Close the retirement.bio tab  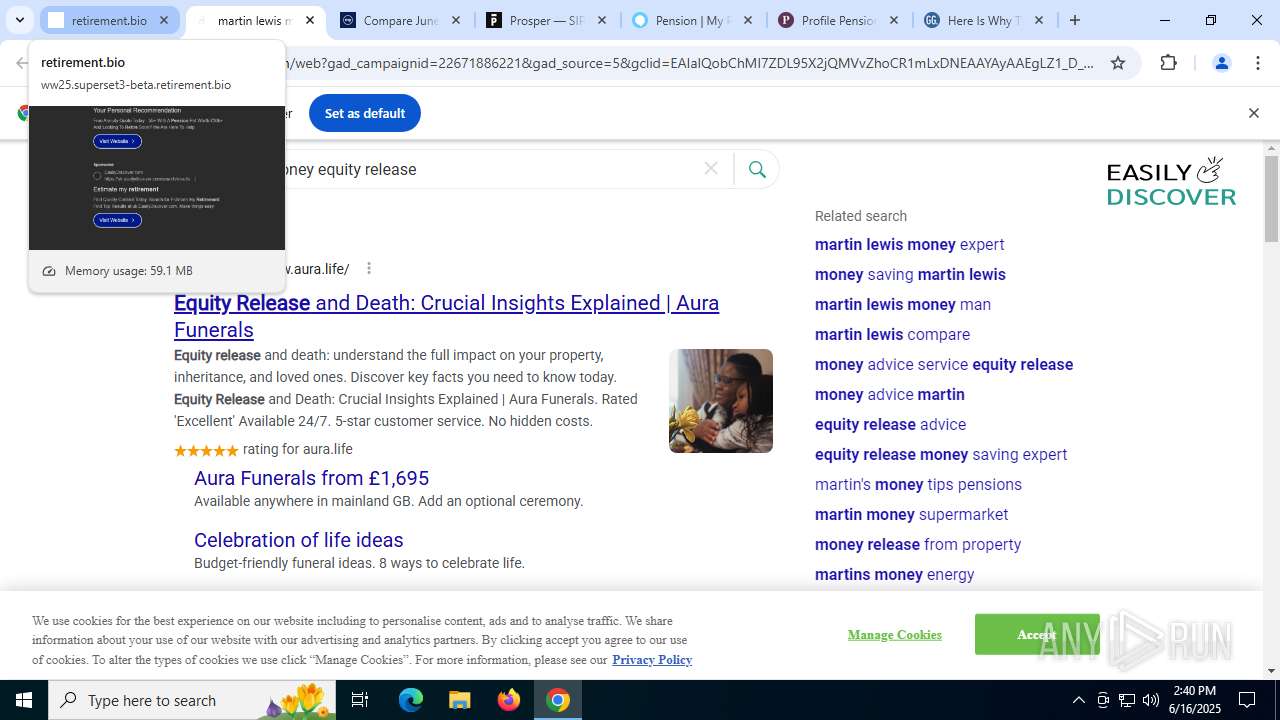click(164, 20)
